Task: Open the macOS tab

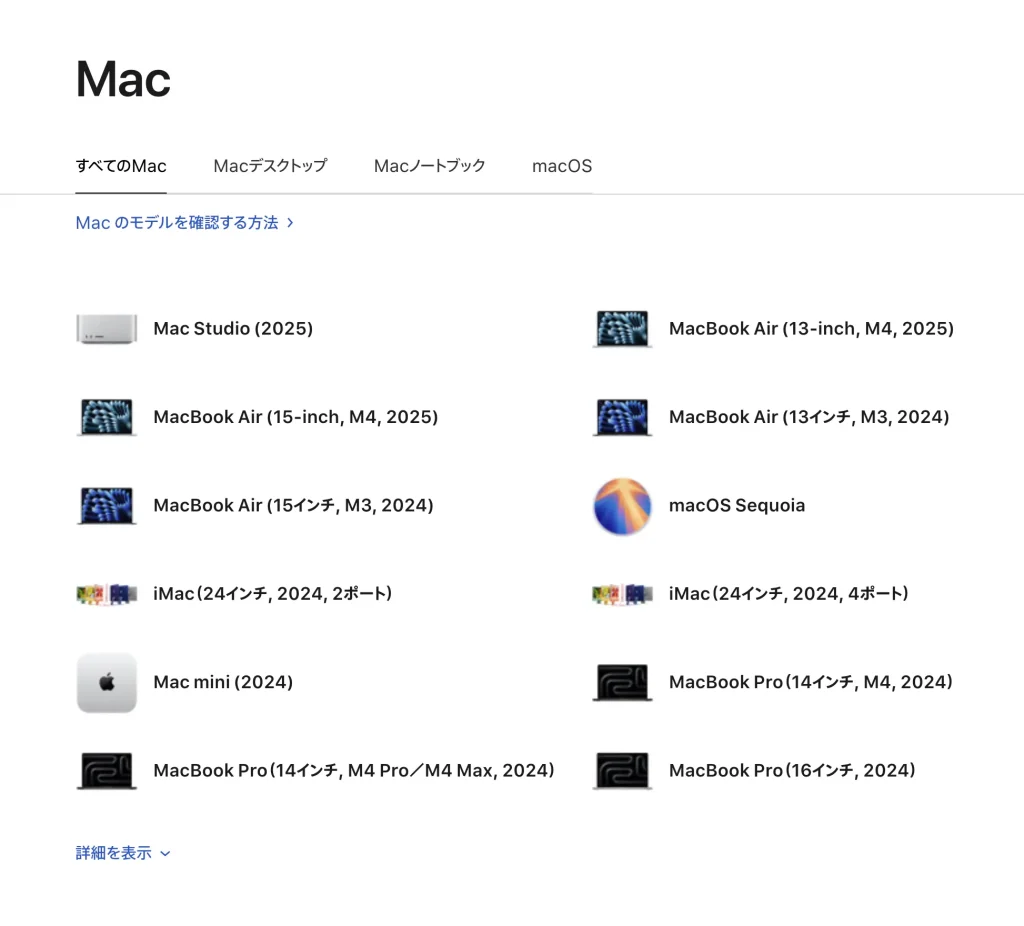Action: (562, 166)
